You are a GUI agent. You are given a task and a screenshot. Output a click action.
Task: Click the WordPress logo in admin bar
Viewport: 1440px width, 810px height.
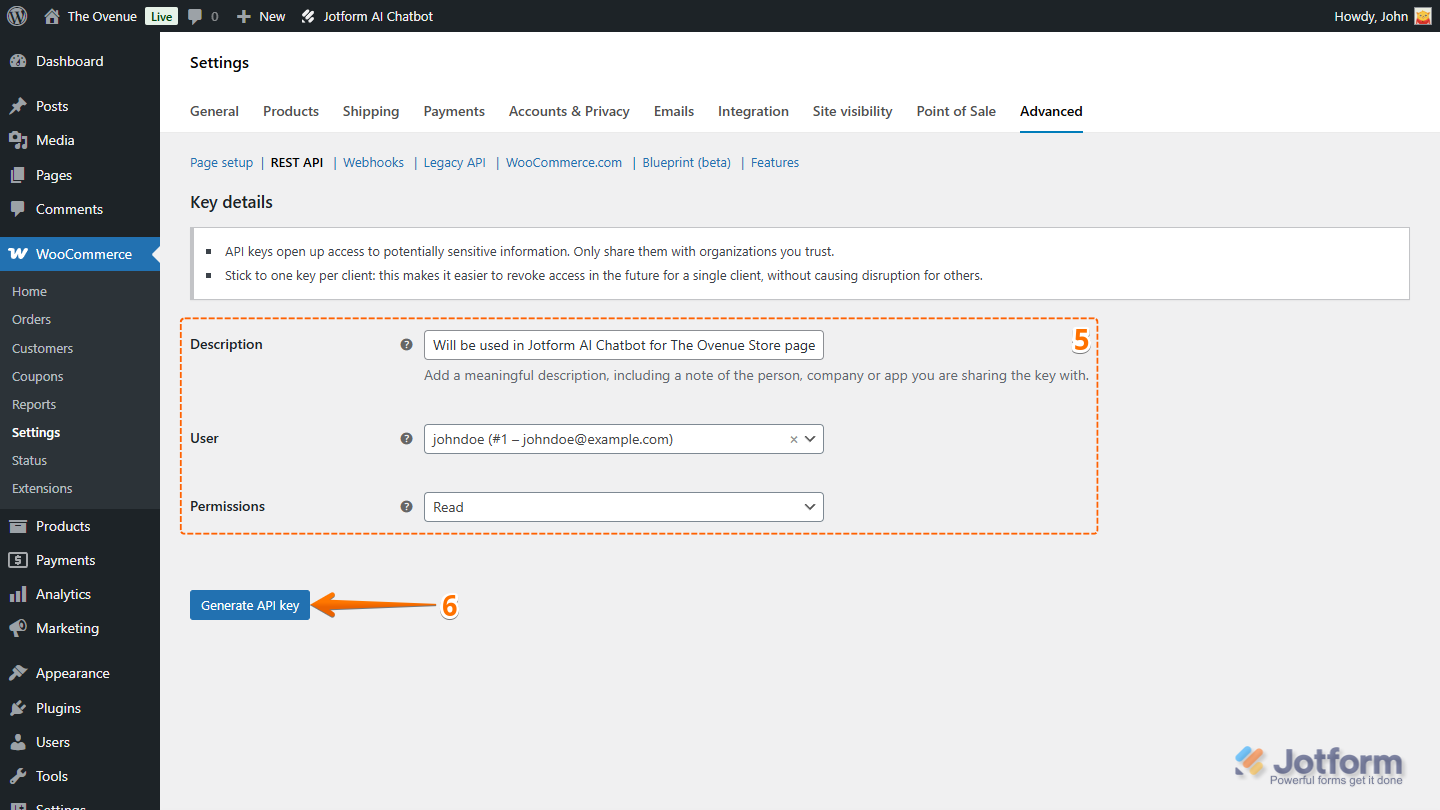16,15
